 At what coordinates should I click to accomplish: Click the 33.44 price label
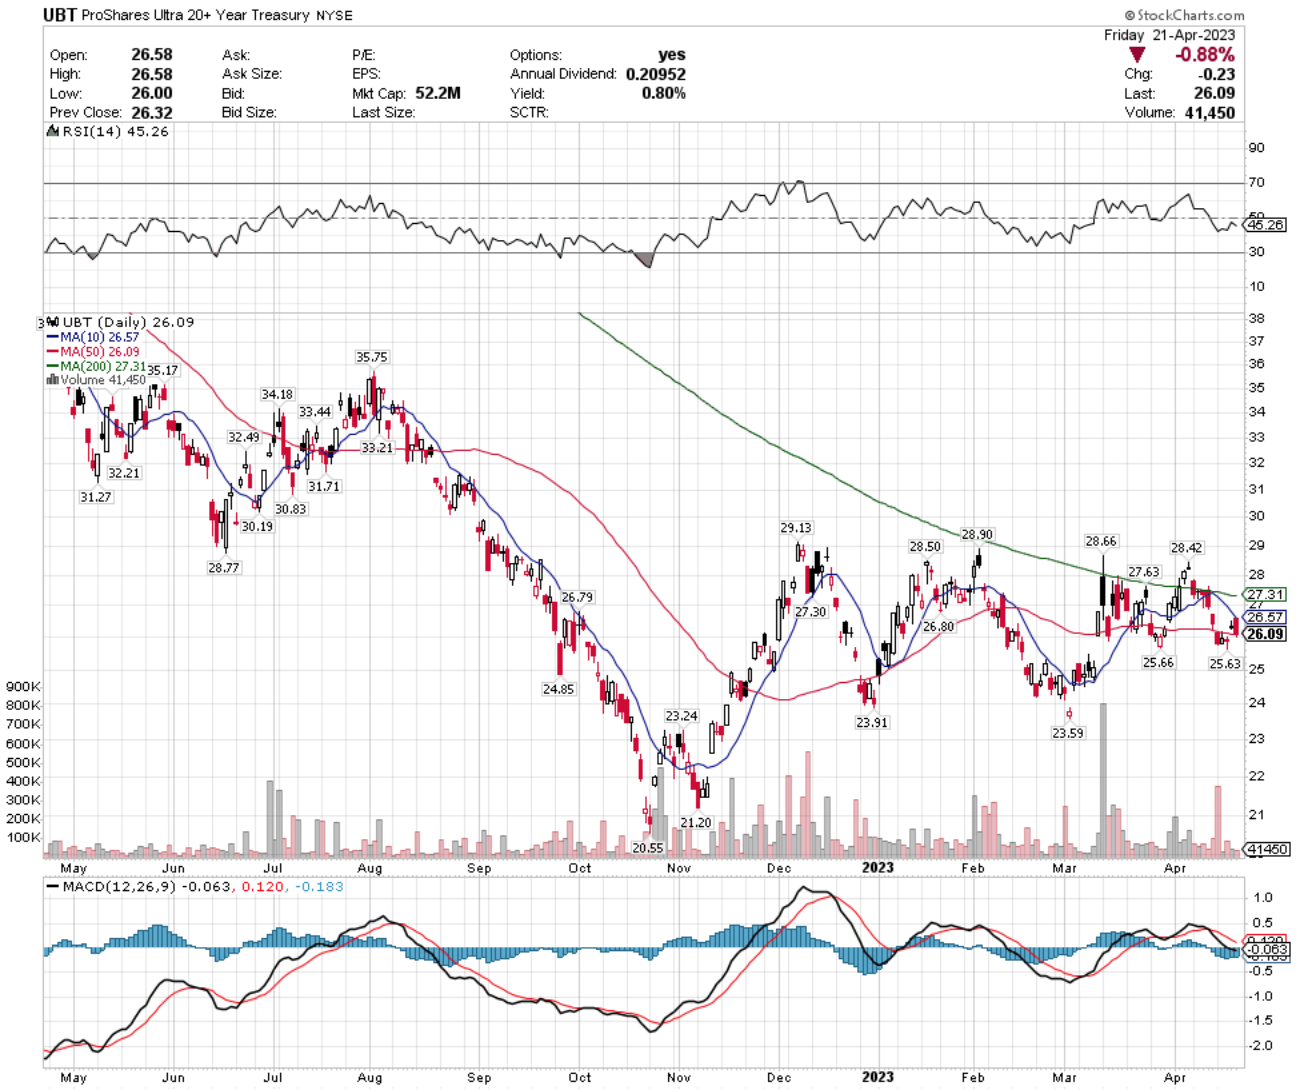[315, 412]
